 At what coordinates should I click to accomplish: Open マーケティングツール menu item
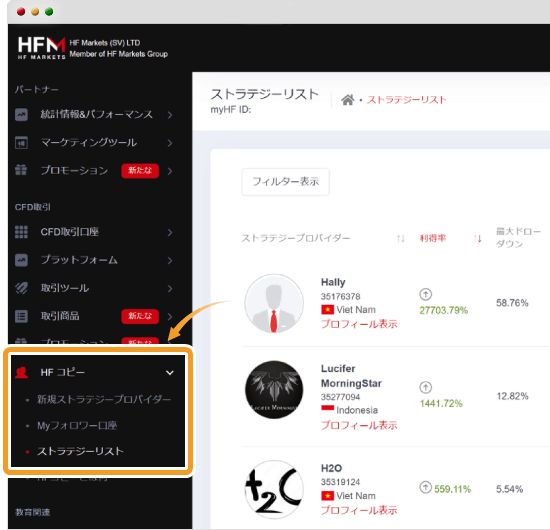[x=89, y=143]
